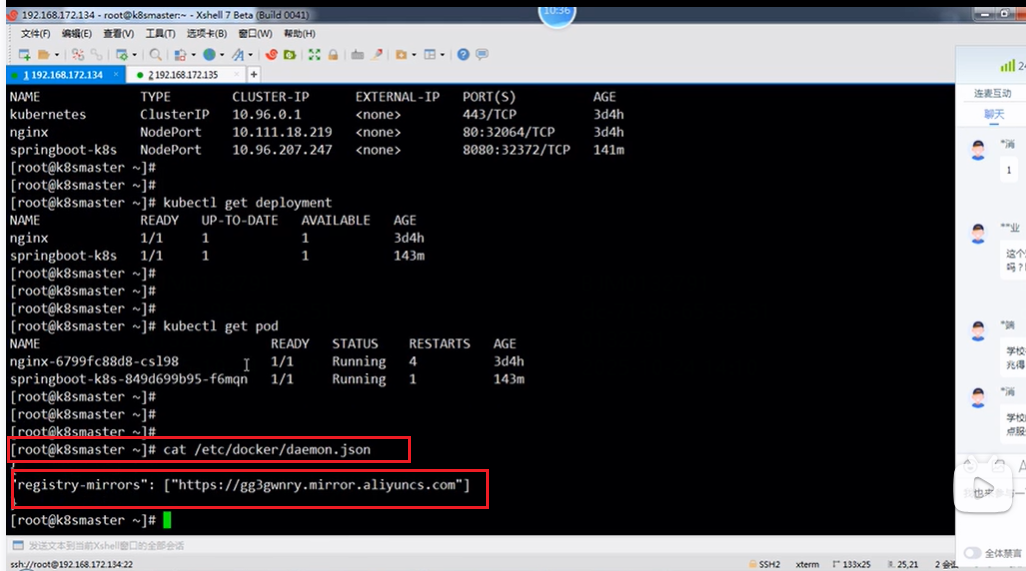
Task: Switch to session tab 1 192.168.172.134
Action: point(63,75)
